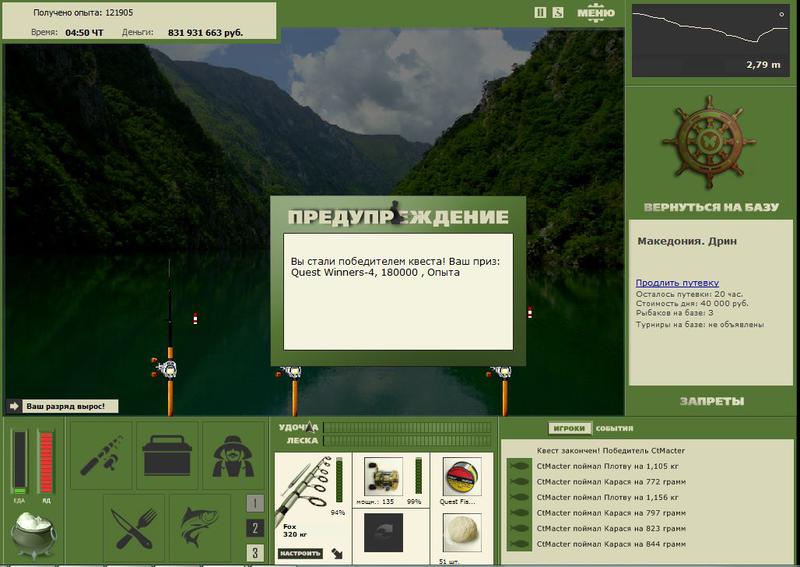
Task: Click the reel condition gauge showing 99%
Action: point(418,477)
